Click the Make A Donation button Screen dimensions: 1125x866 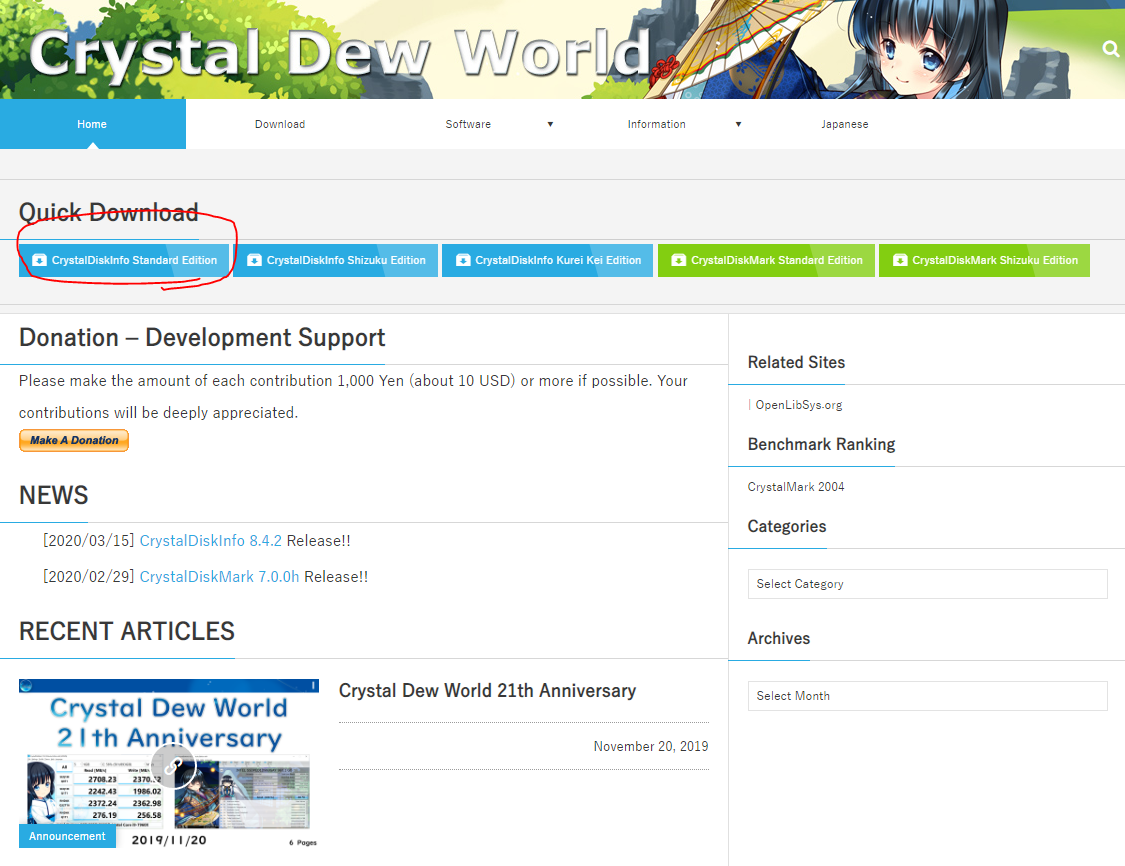[74, 441]
